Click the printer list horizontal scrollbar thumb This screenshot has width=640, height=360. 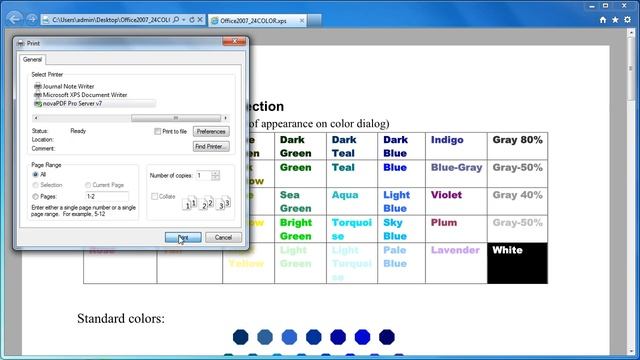(176, 118)
